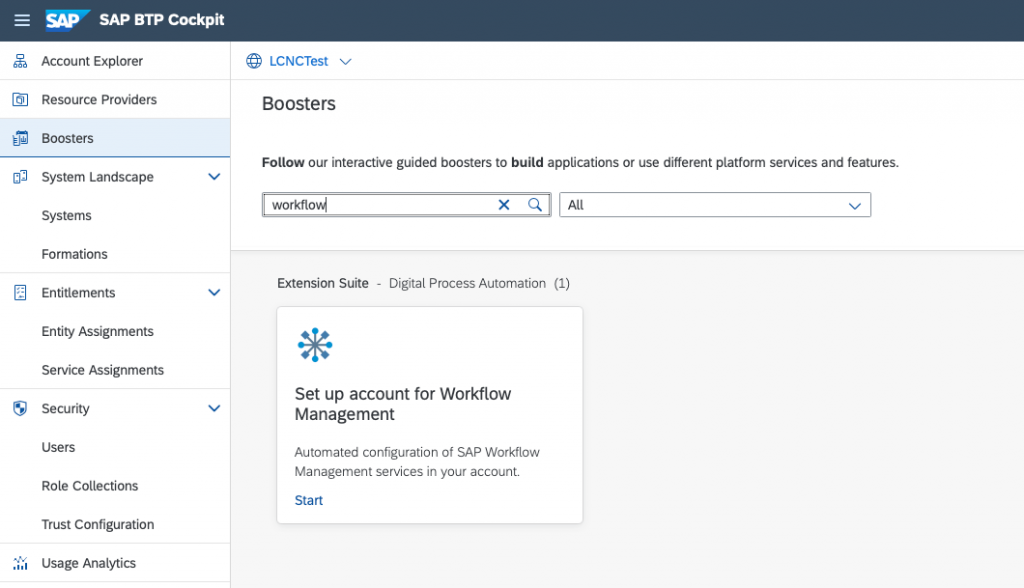Click the SAP BTP Cockpit title
The image size is (1024, 588).
tap(161, 20)
